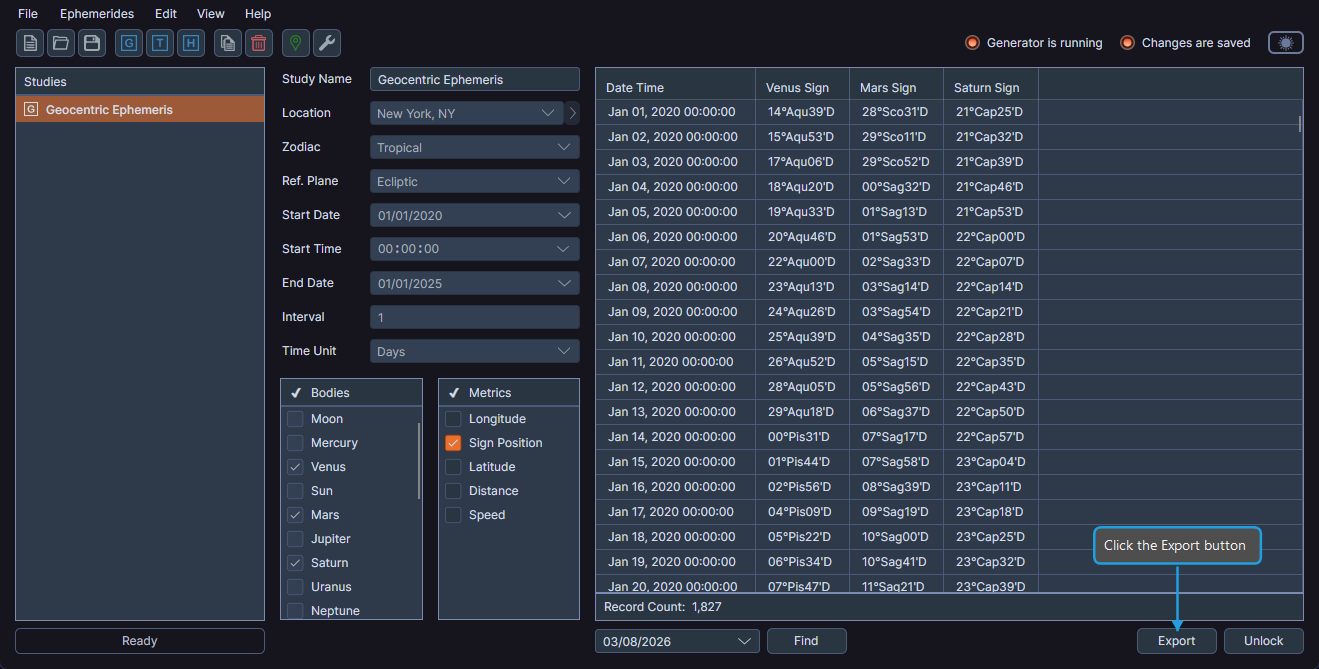
Task: Open the Time Unit dropdown
Action: point(474,350)
